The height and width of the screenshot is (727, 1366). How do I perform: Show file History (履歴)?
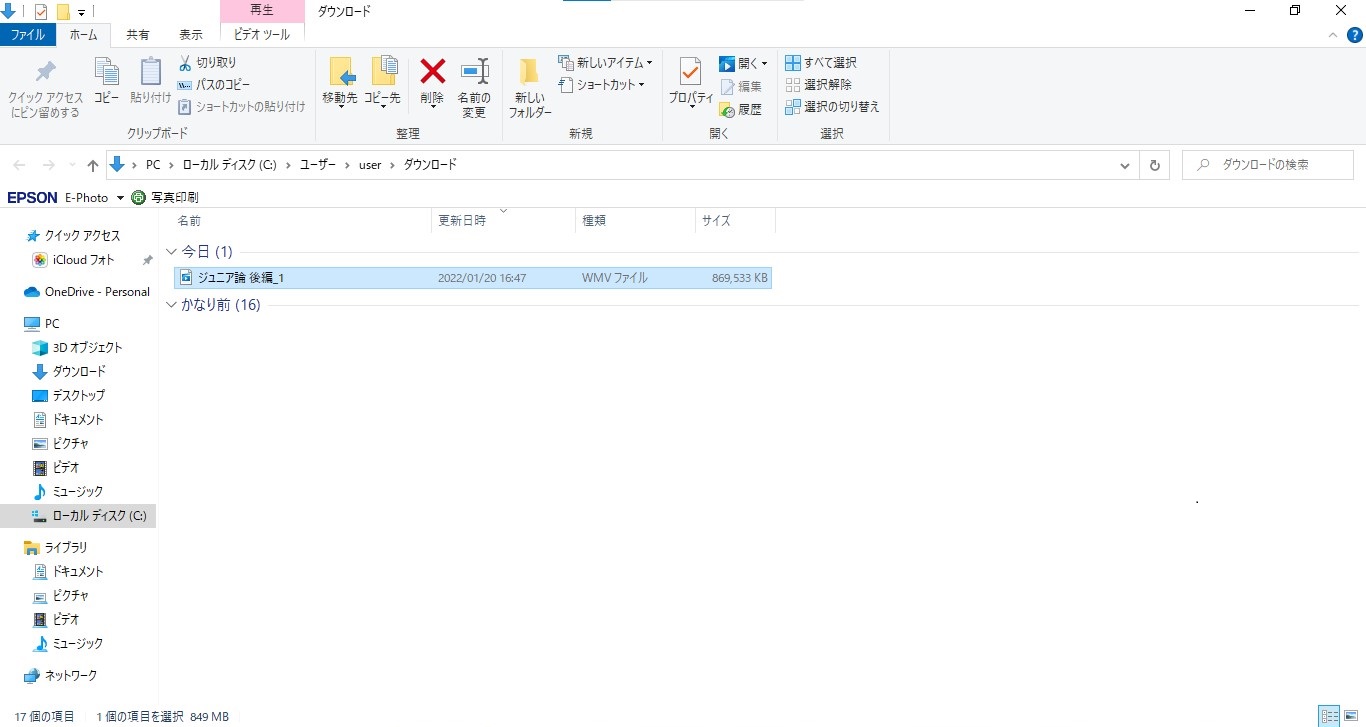[741, 109]
